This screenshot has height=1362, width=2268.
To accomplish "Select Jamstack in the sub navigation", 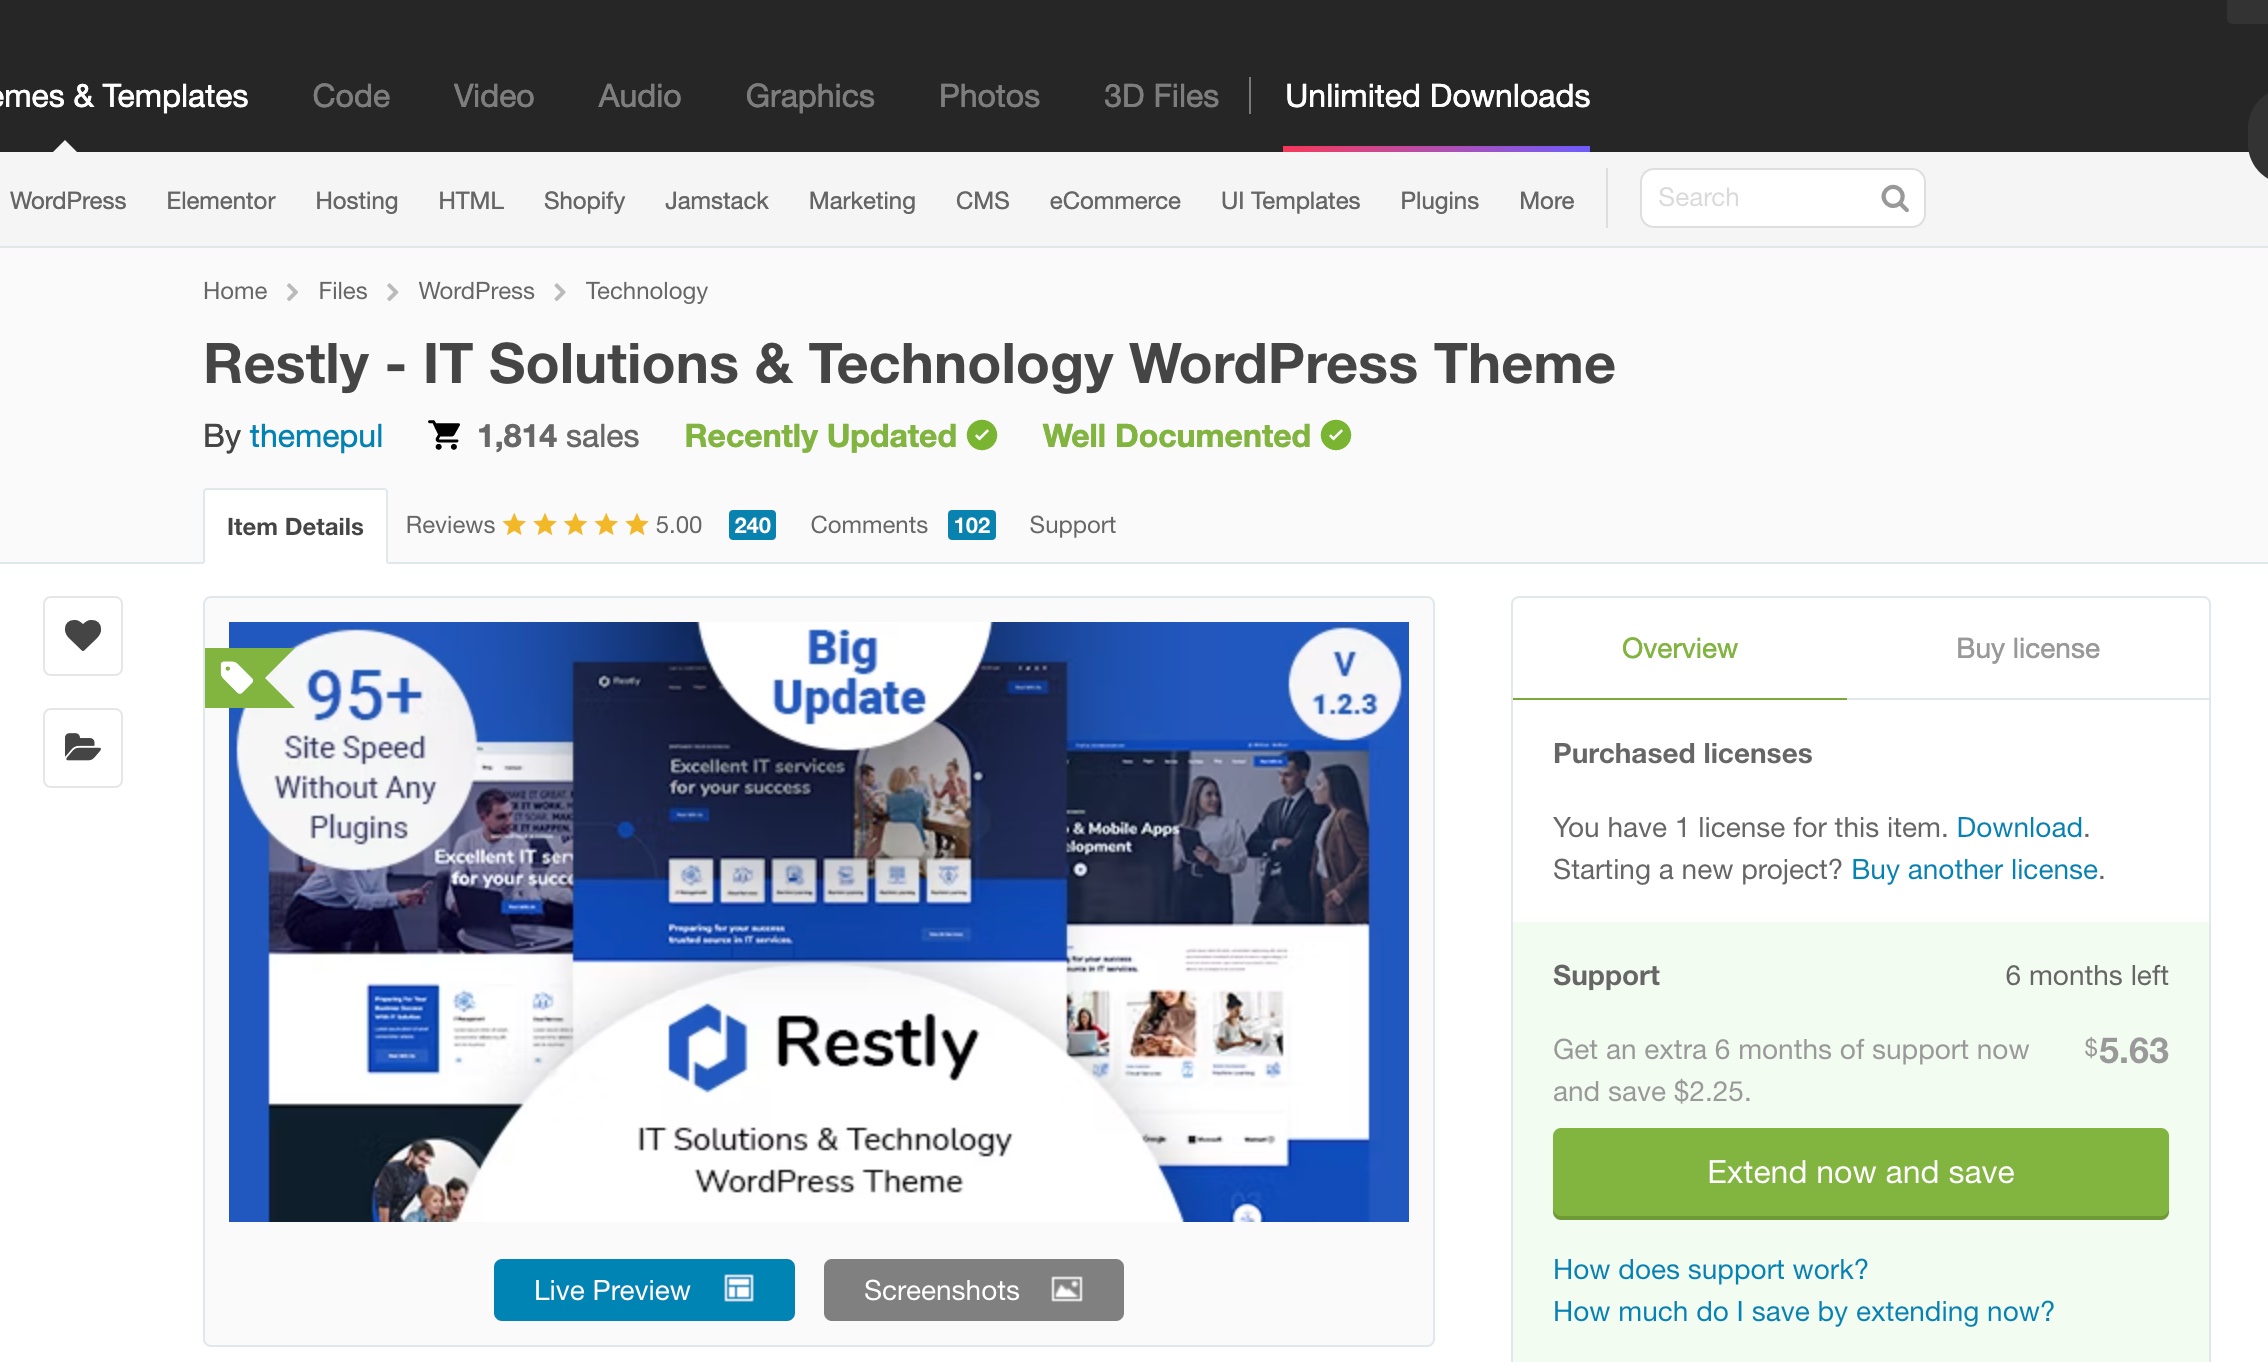I will click(x=717, y=200).
